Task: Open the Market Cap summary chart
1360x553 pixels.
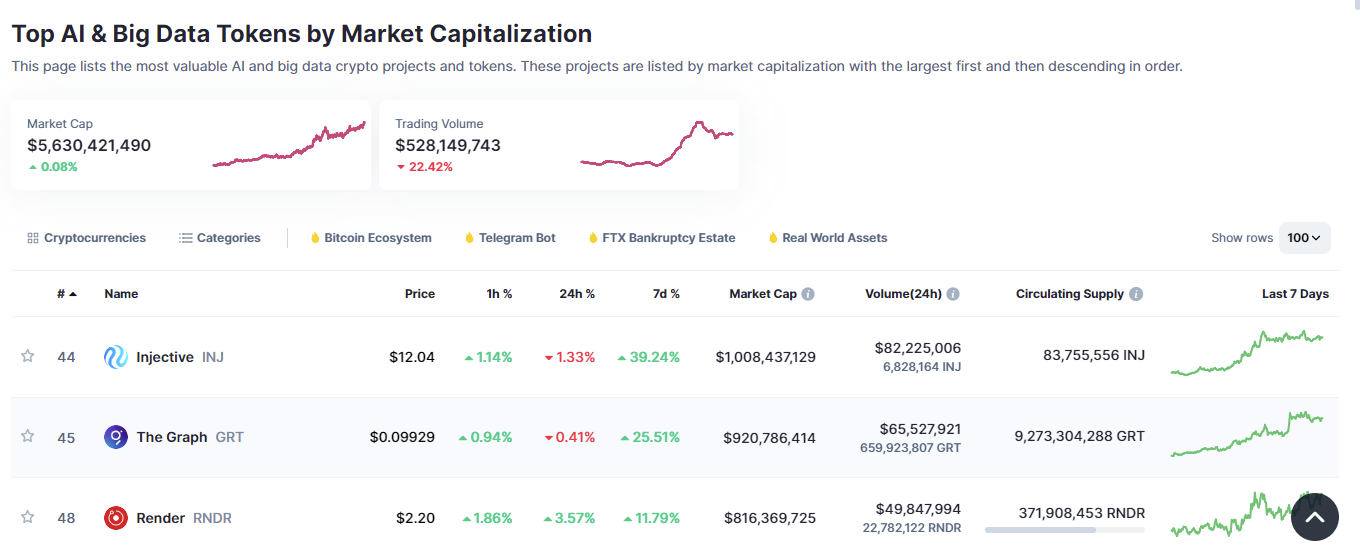Action: [289, 145]
